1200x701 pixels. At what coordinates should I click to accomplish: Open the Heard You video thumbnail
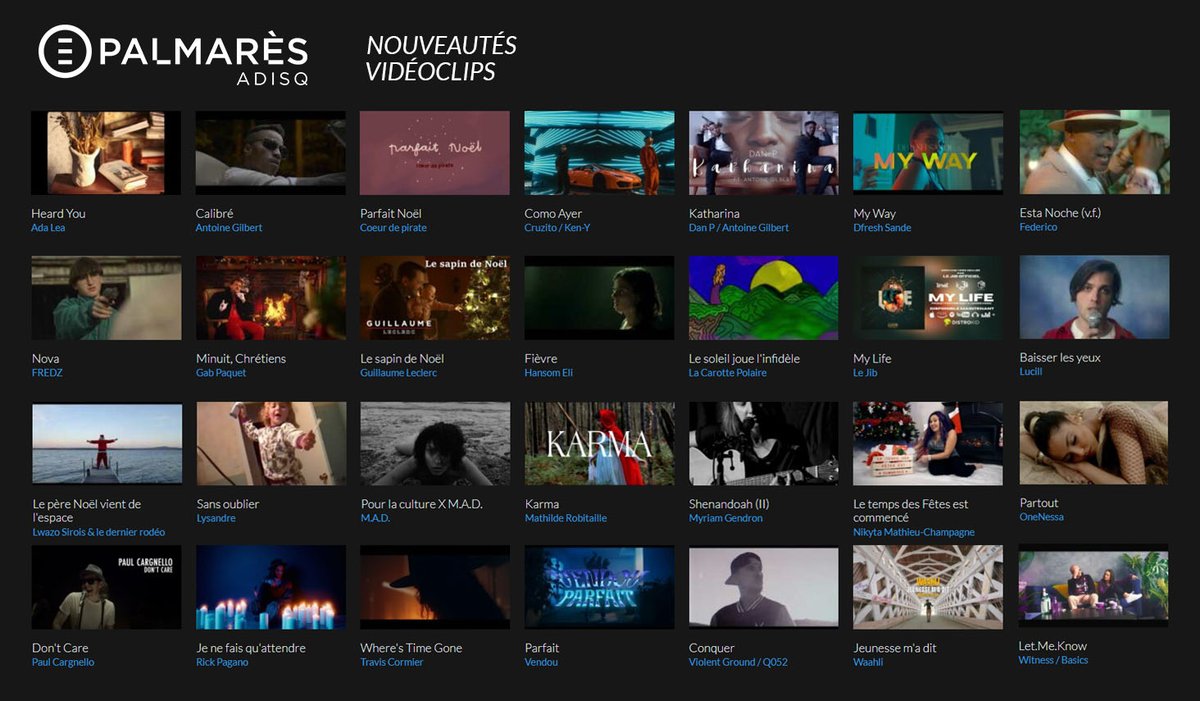point(106,153)
